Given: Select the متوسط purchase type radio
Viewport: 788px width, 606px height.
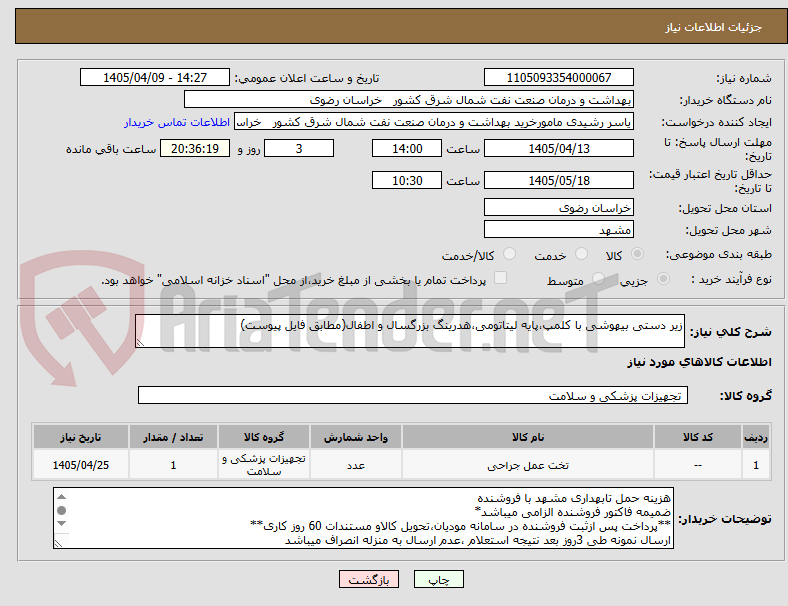Looking at the screenshot, I should pos(599,279).
